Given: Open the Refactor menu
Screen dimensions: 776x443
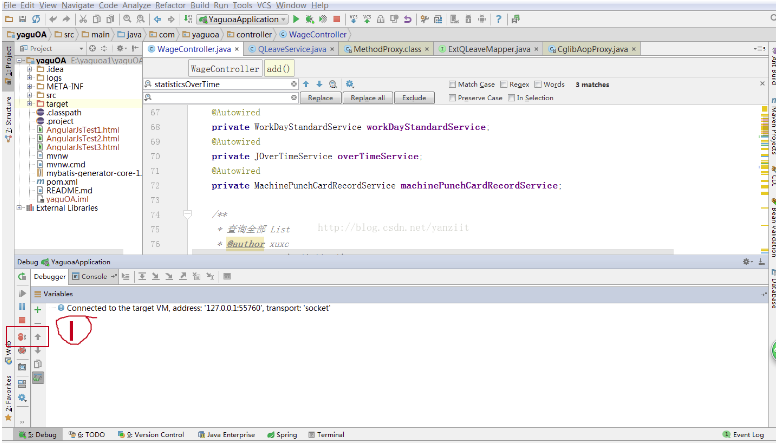Looking at the screenshot, I should coord(170,5).
